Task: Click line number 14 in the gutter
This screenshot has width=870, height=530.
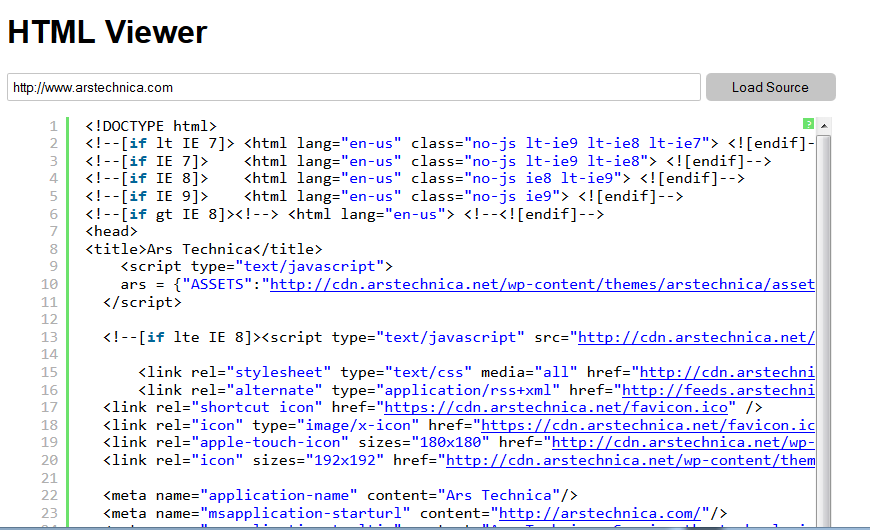Action: pyautogui.click(x=49, y=355)
